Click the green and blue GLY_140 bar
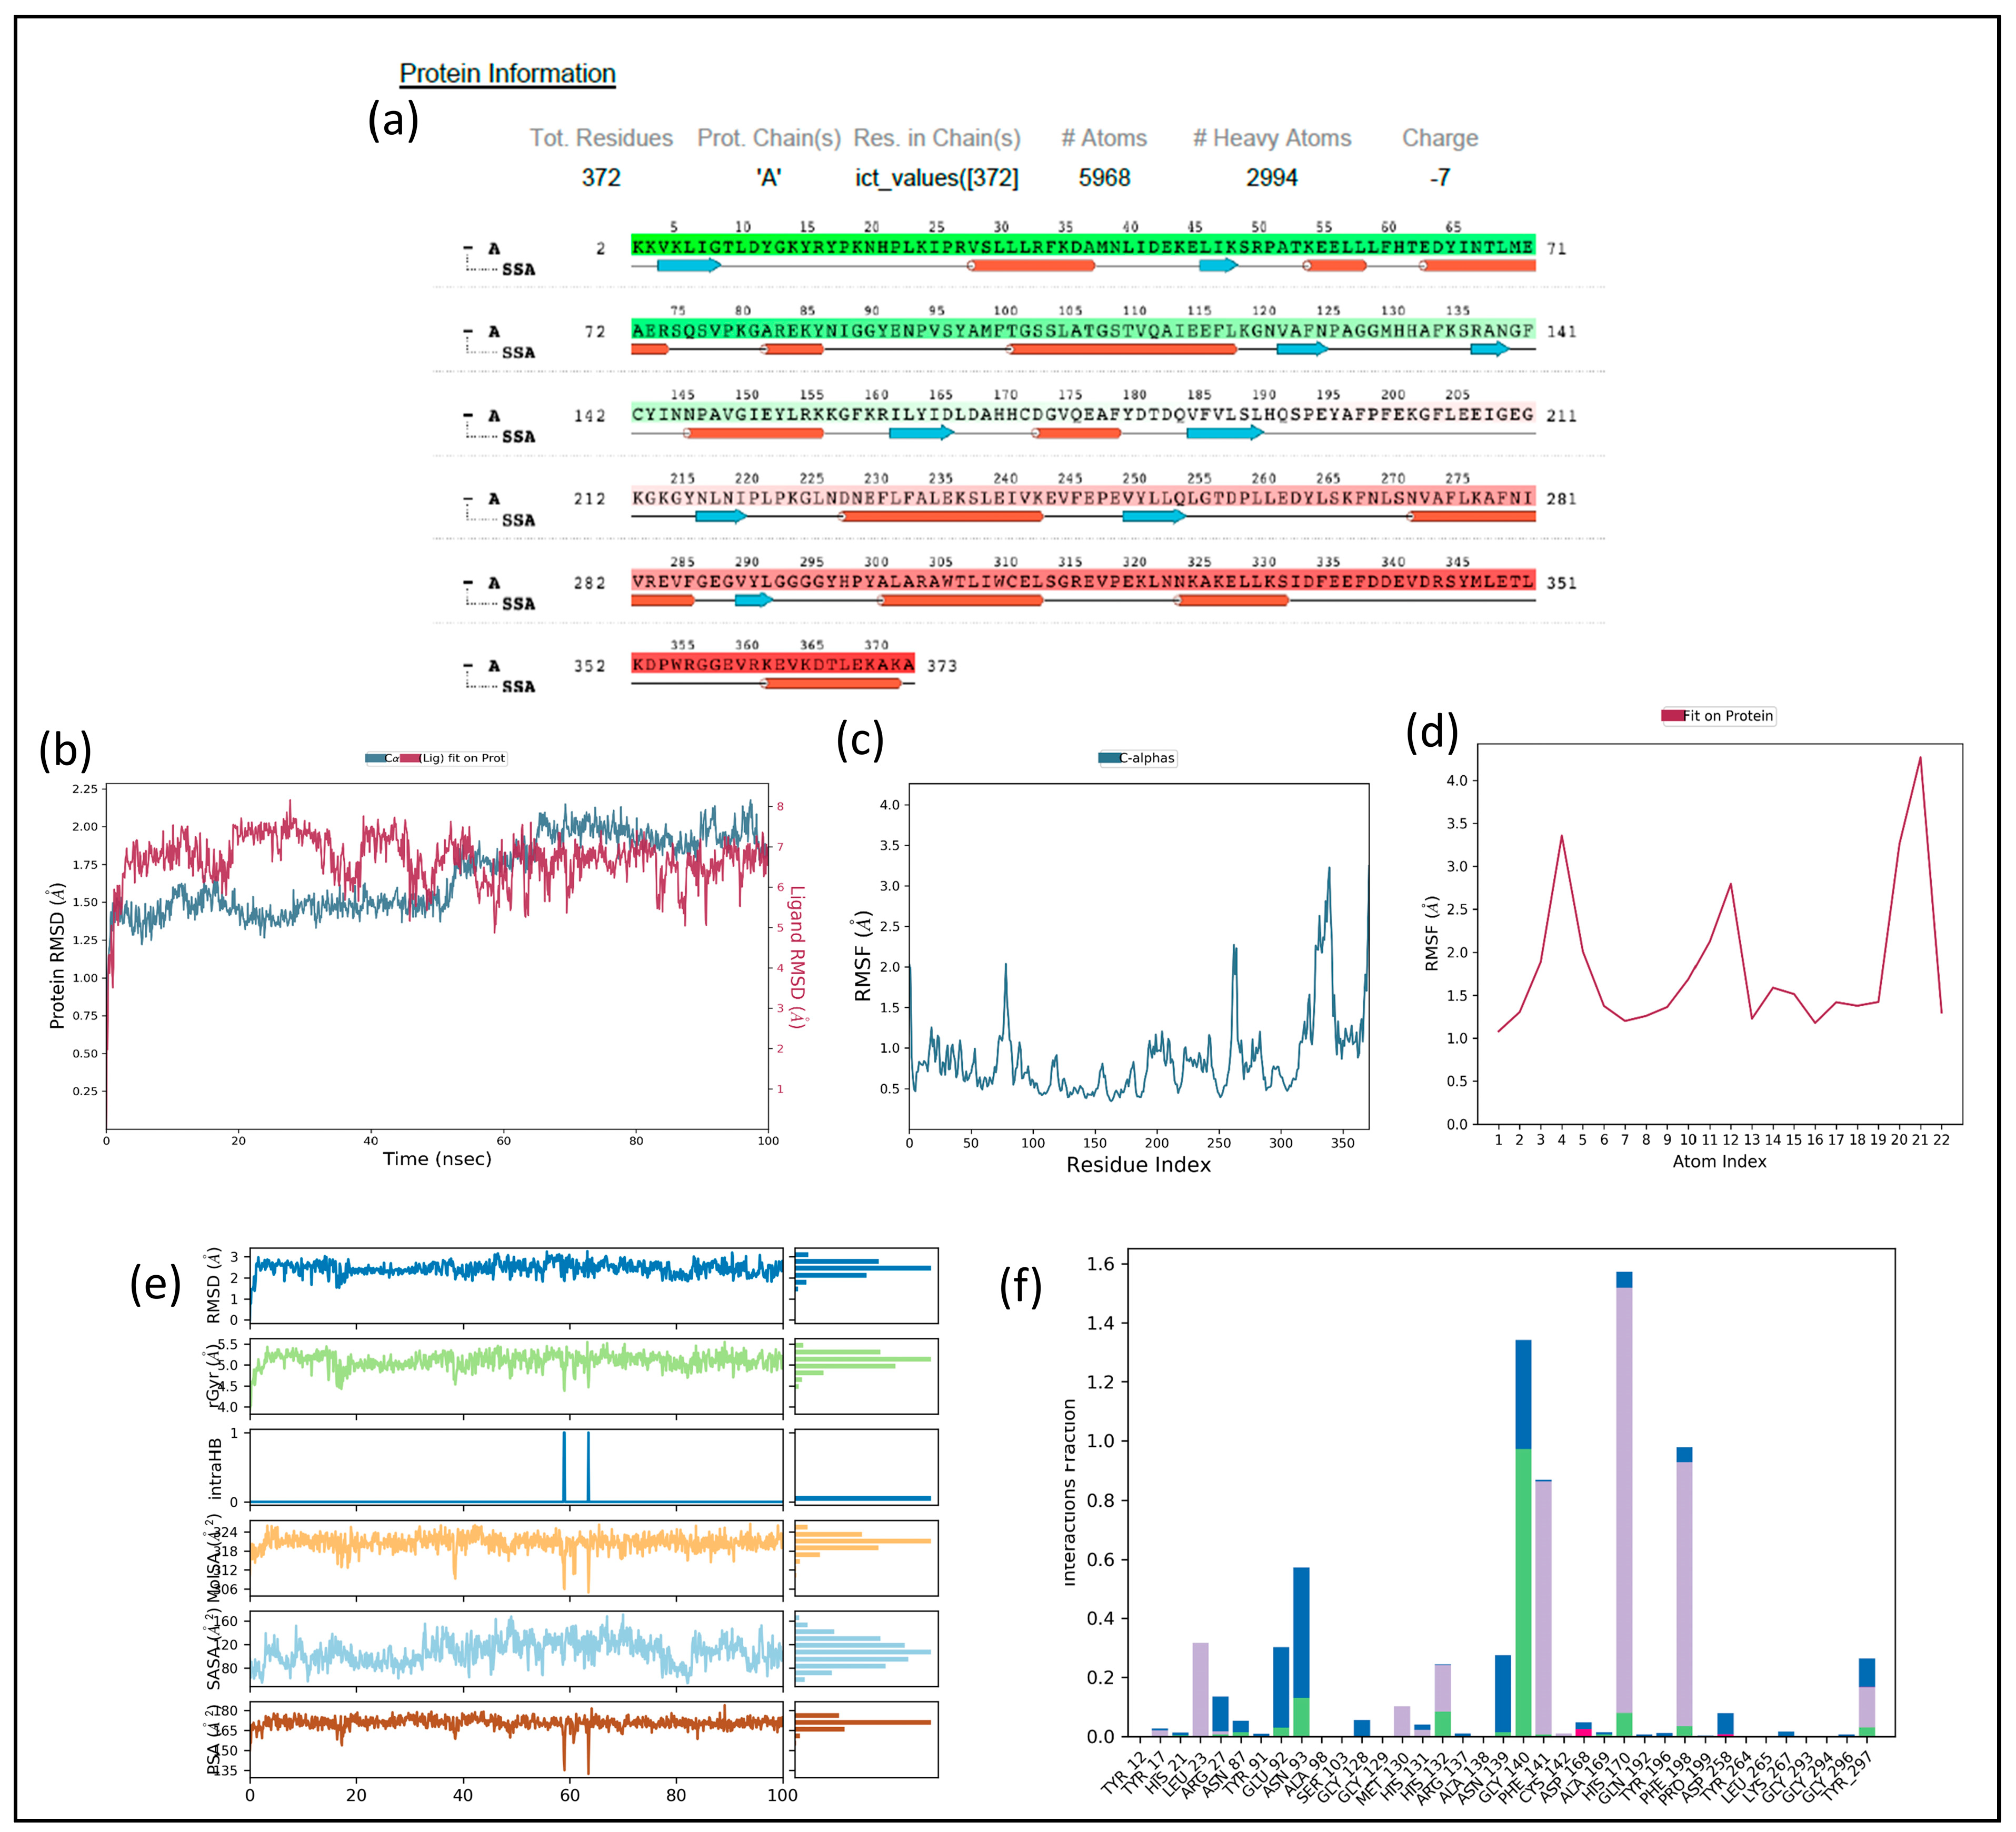Screen dimensions: 2016x1832 click(x=1523, y=1538)
